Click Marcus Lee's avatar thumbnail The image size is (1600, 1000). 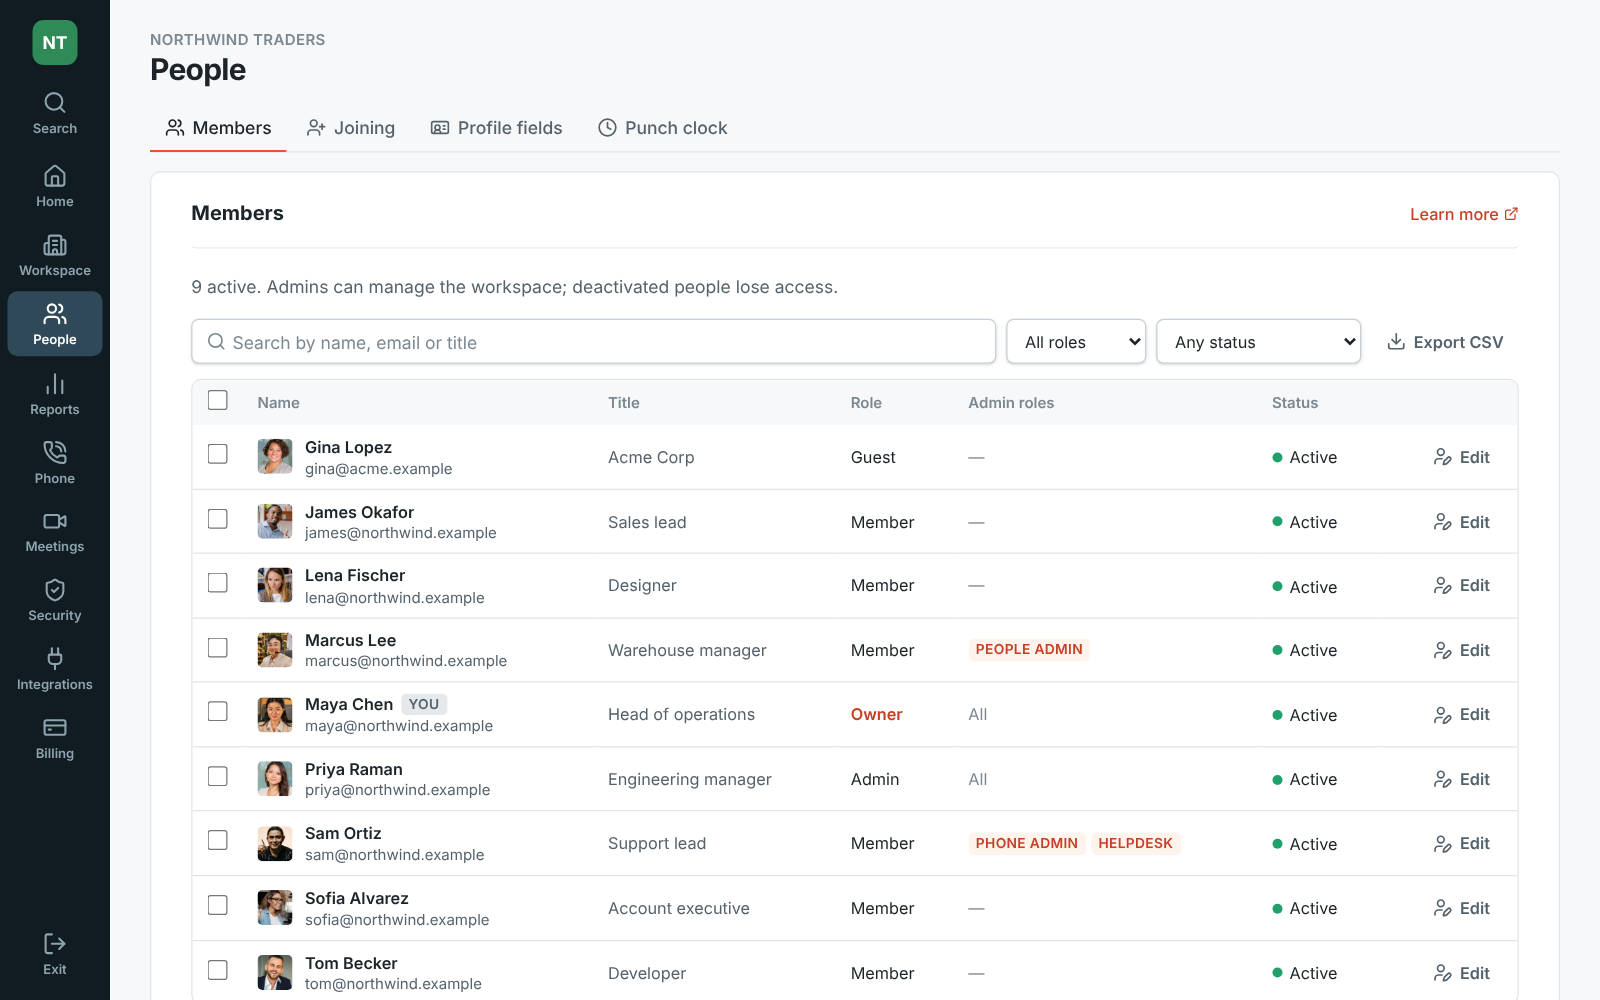click(275, 650)
